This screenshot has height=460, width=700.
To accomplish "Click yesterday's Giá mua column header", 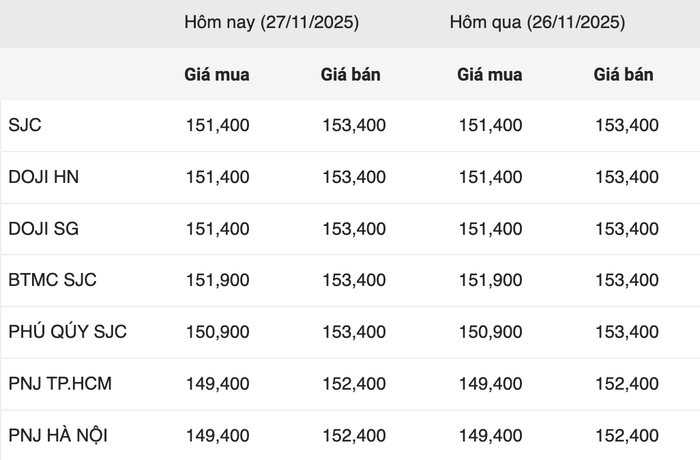I will (487, 75).
